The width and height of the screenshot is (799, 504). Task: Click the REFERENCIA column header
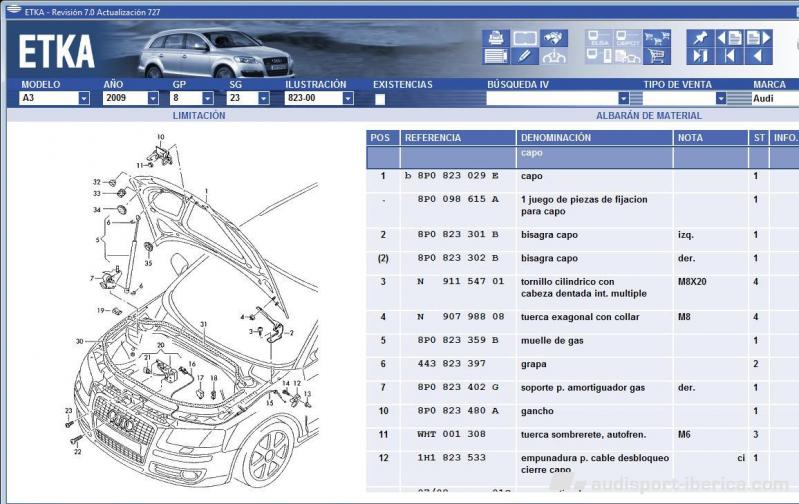(x=458, y=138)
